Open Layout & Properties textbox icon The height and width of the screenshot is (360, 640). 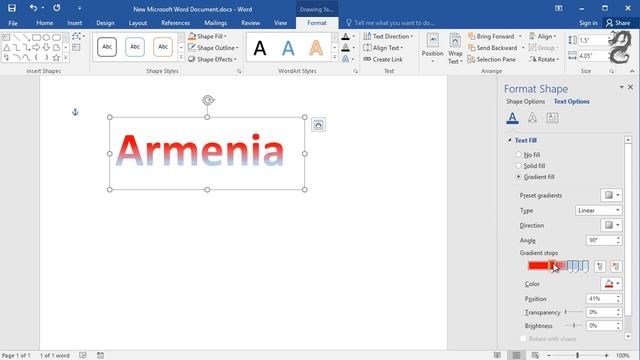click(552, 118)
